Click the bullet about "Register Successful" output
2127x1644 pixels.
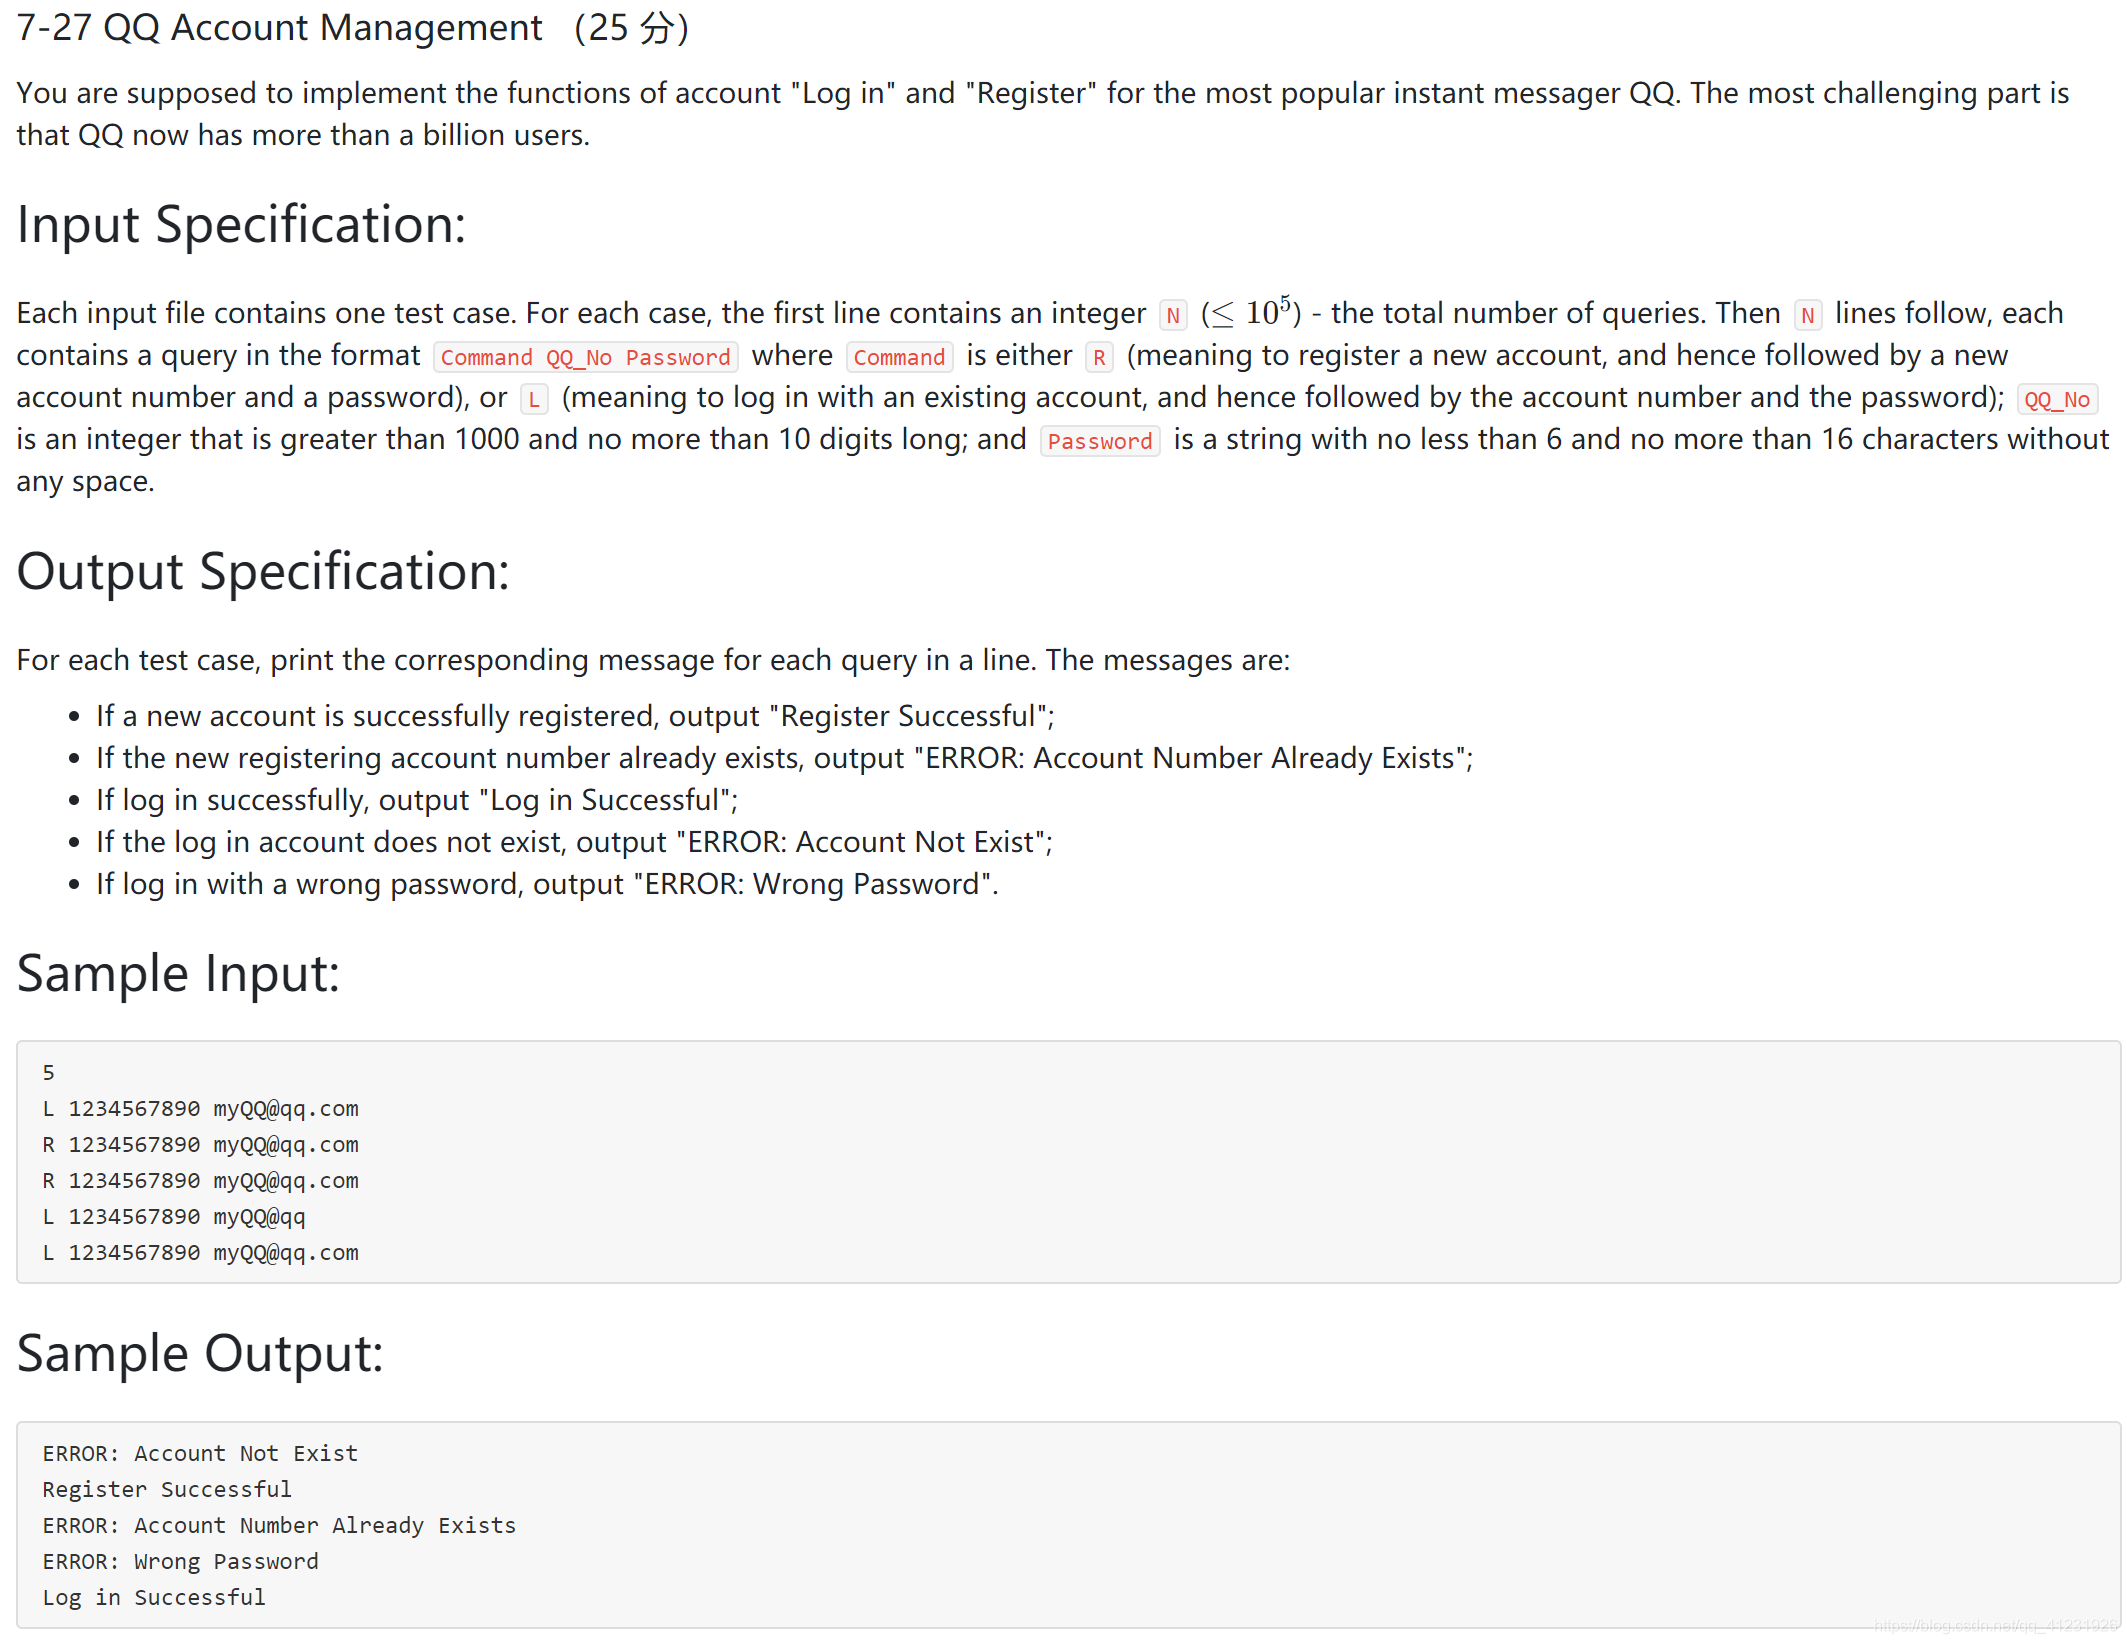(x=575, y=716)
